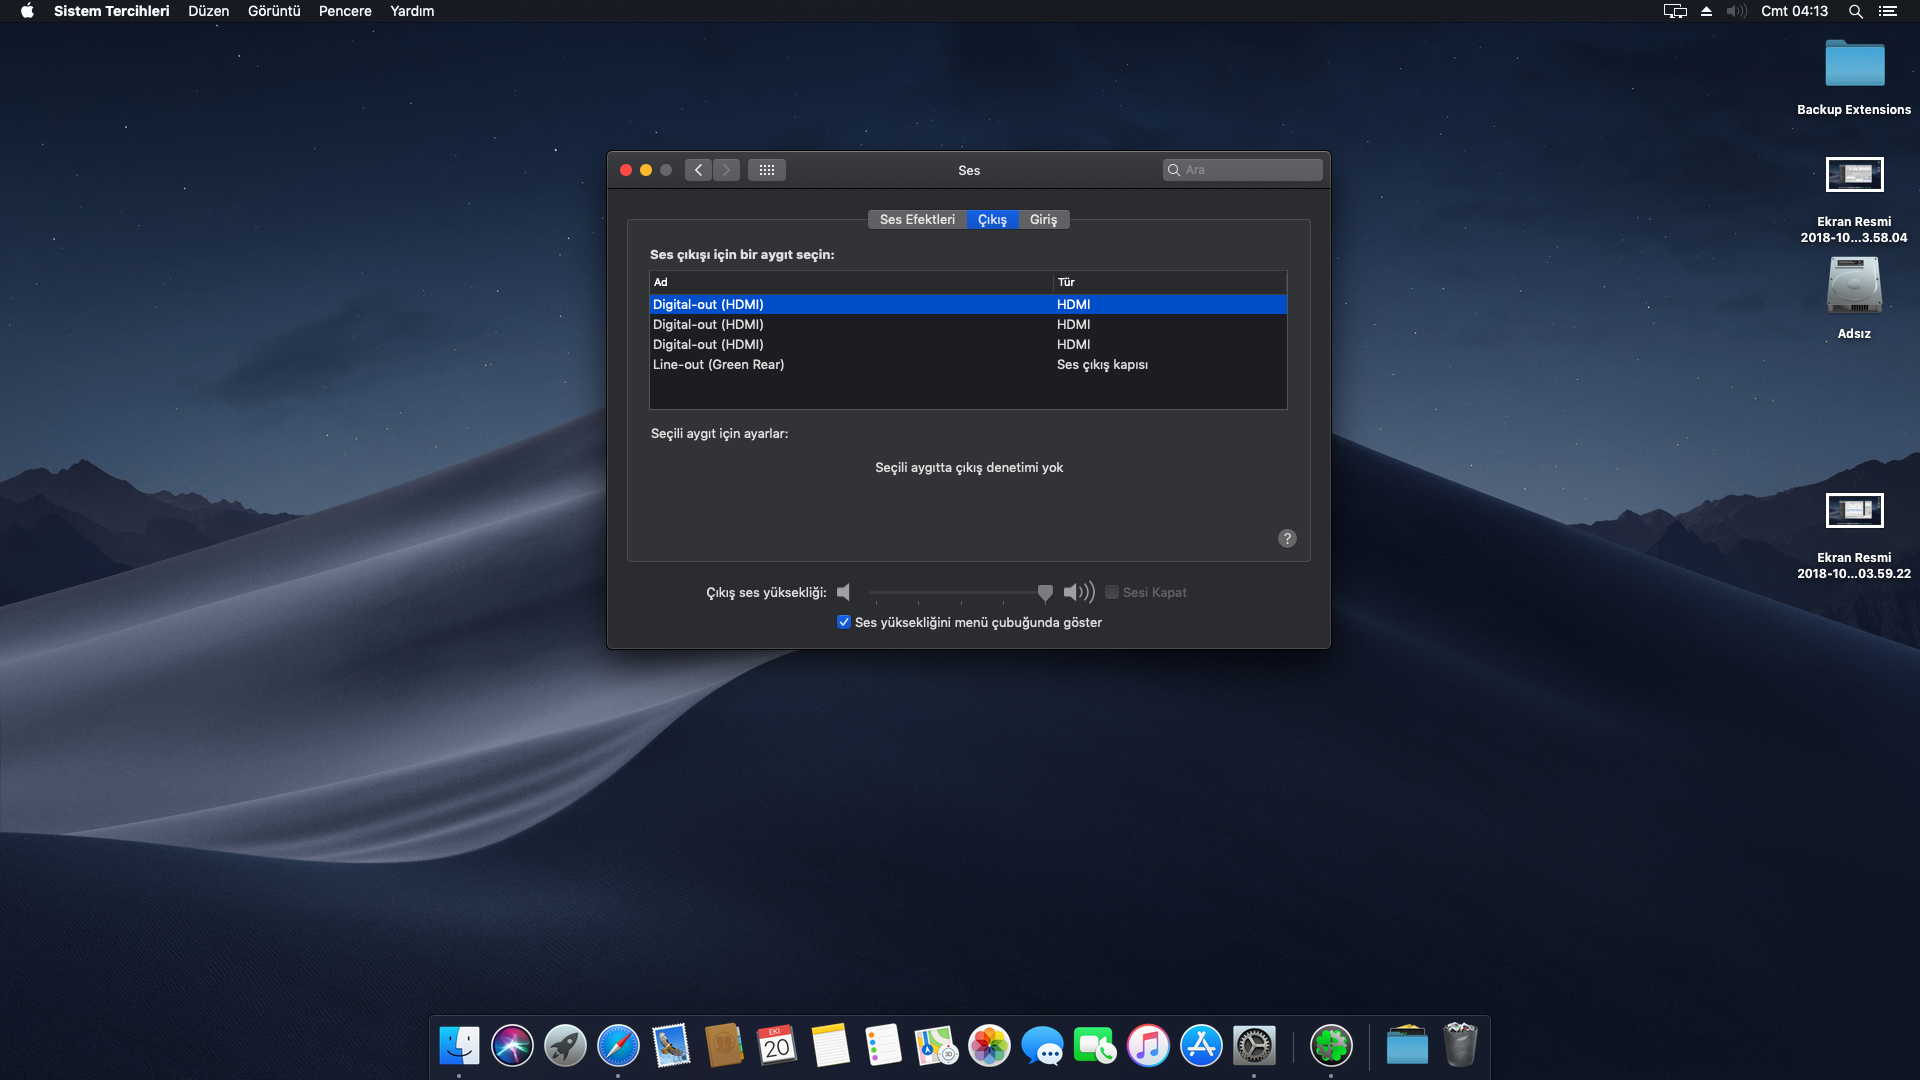Open iTunes music icon in dock
This screenshot has height=1080, width=1920.
tap(1148, 1046)
